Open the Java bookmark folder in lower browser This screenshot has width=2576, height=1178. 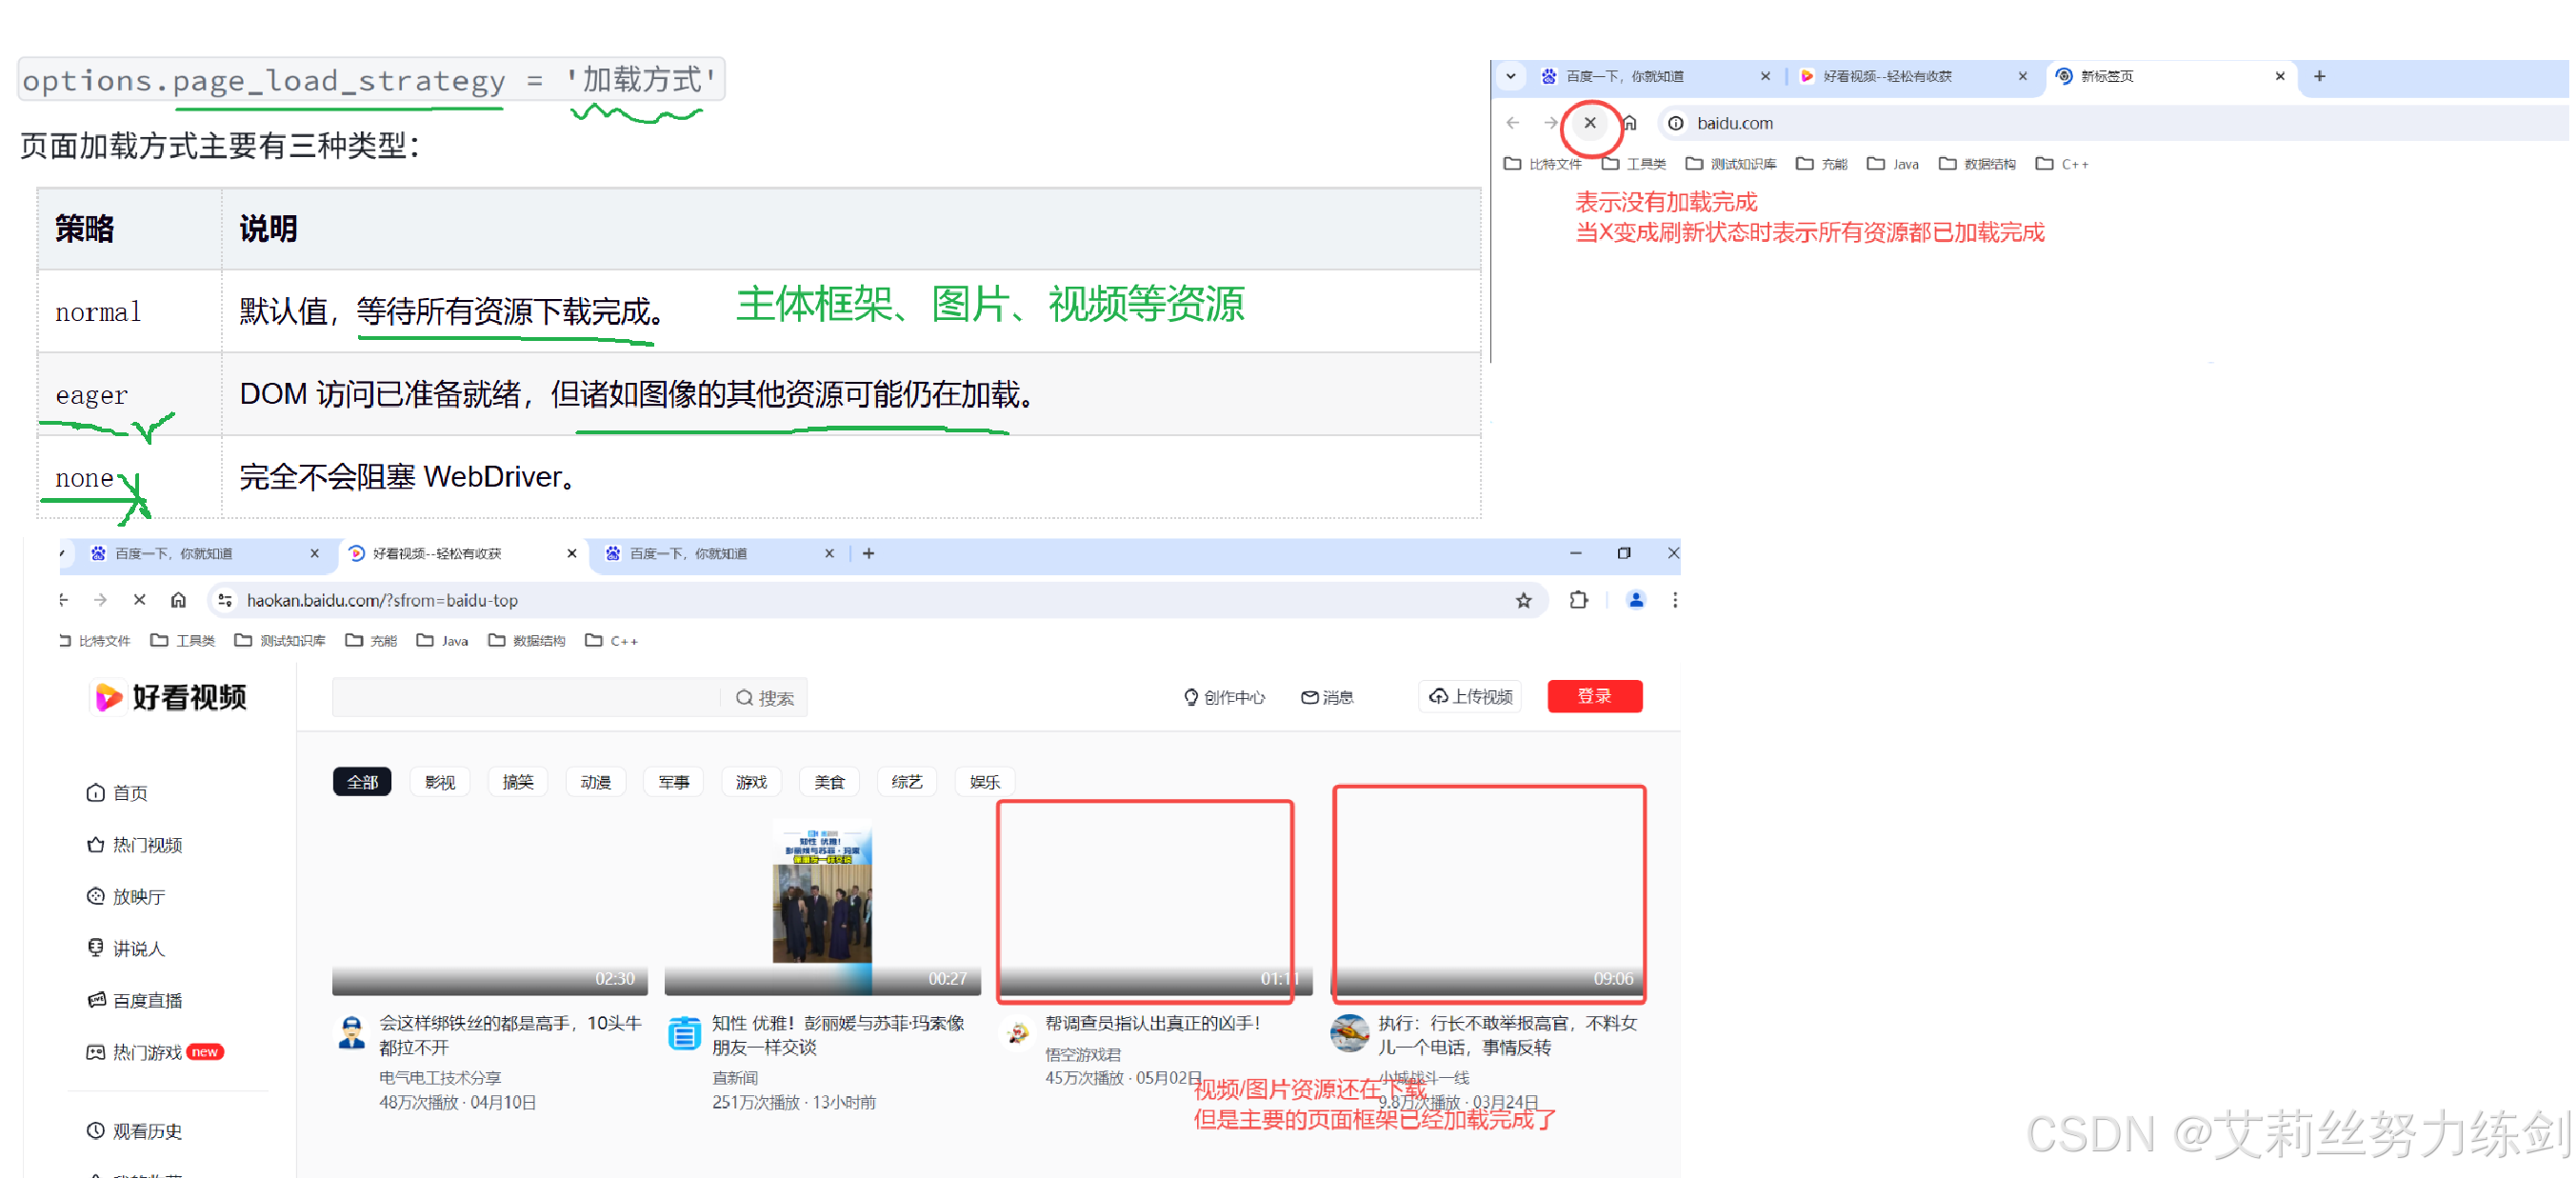[443, 641]
